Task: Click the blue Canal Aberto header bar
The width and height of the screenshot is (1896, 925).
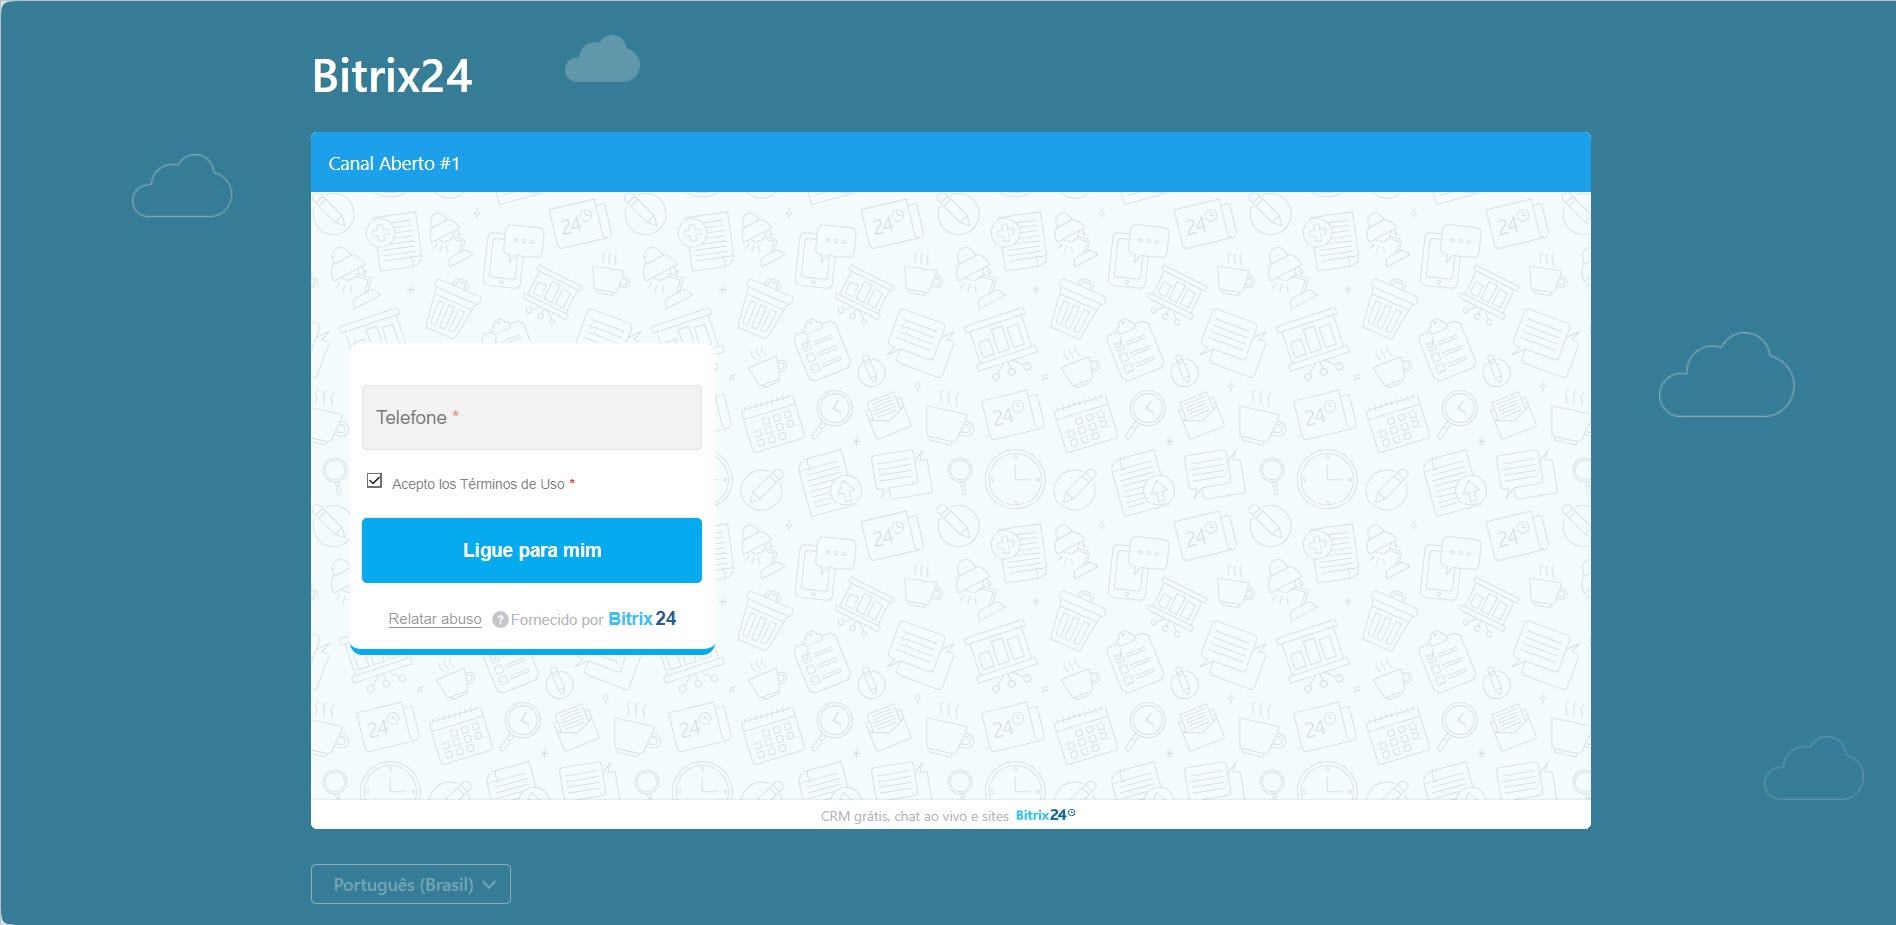Action: point(950,162)
